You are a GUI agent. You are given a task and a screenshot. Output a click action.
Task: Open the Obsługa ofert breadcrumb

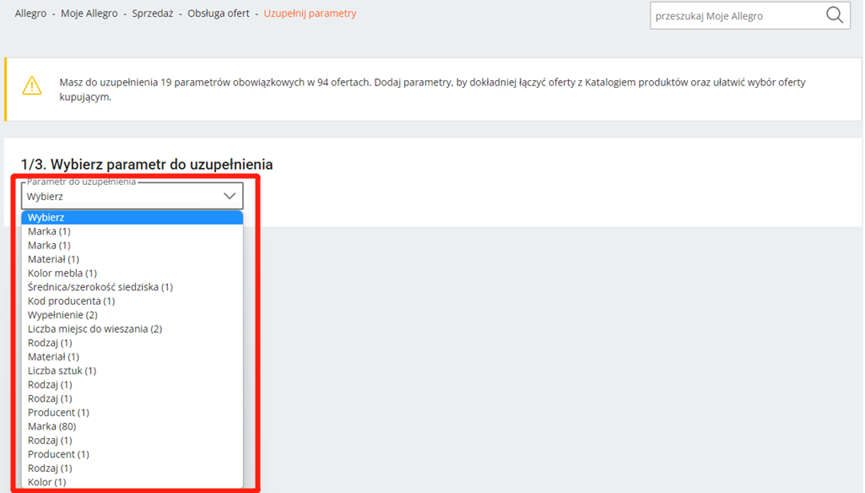pyautogui.click(x=218, y=13)
